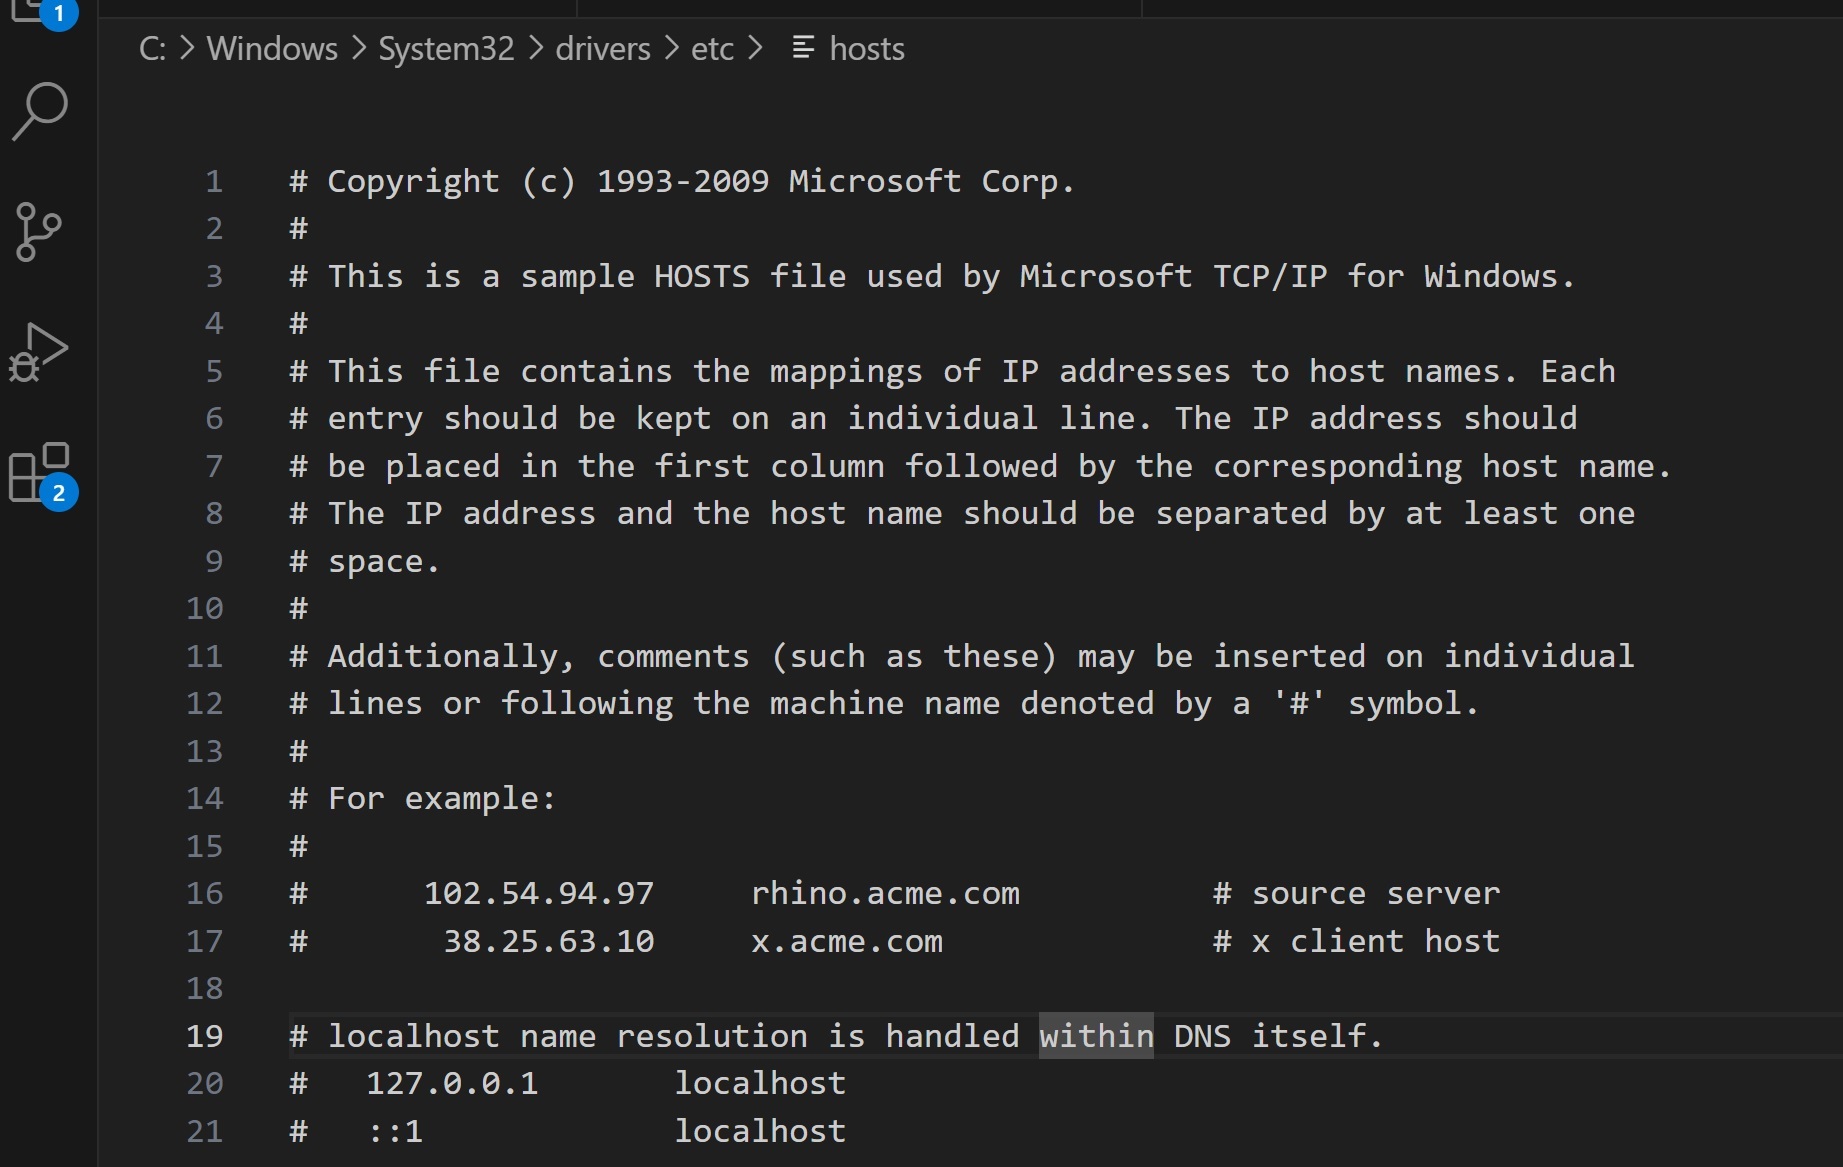The width and height of the screenshot is (1843, 1167).
Task: Place cursor in empty line 18
Action: tap(1000, 988)
